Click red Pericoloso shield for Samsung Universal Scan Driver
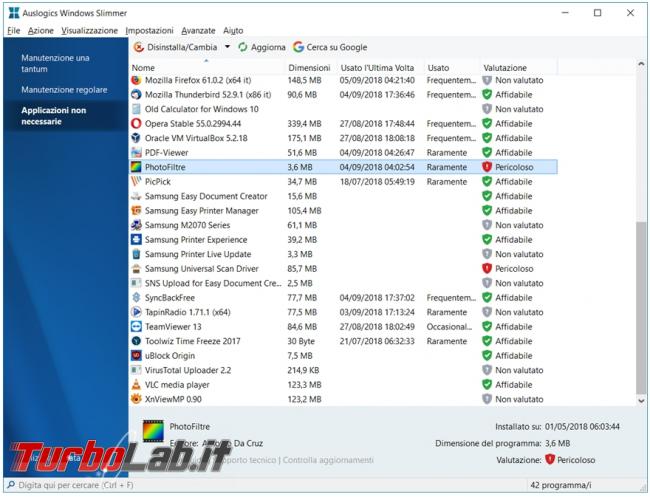 click(x=487, y=269)
